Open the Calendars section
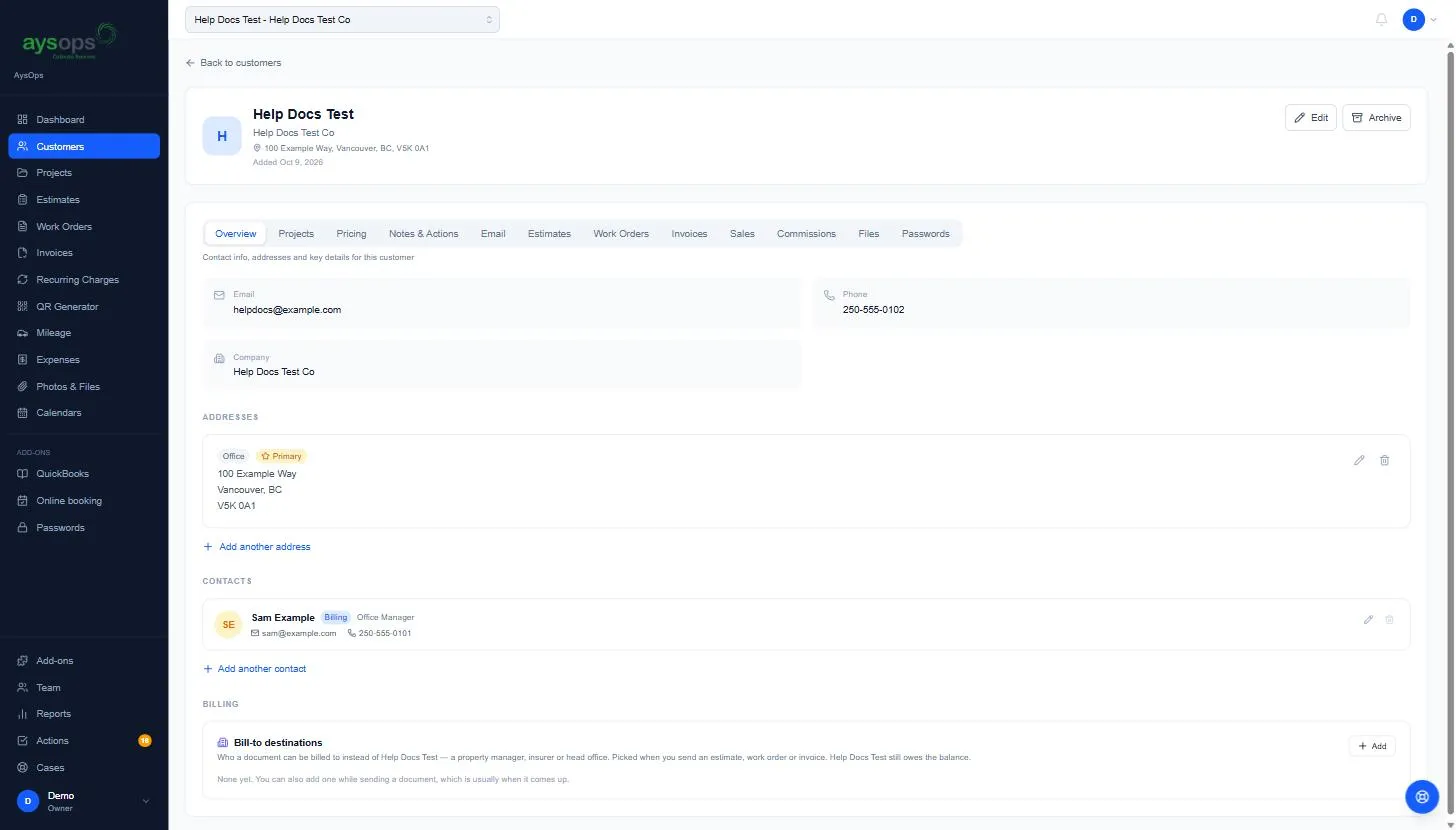Screen dimensions: 1456x830 84,413
